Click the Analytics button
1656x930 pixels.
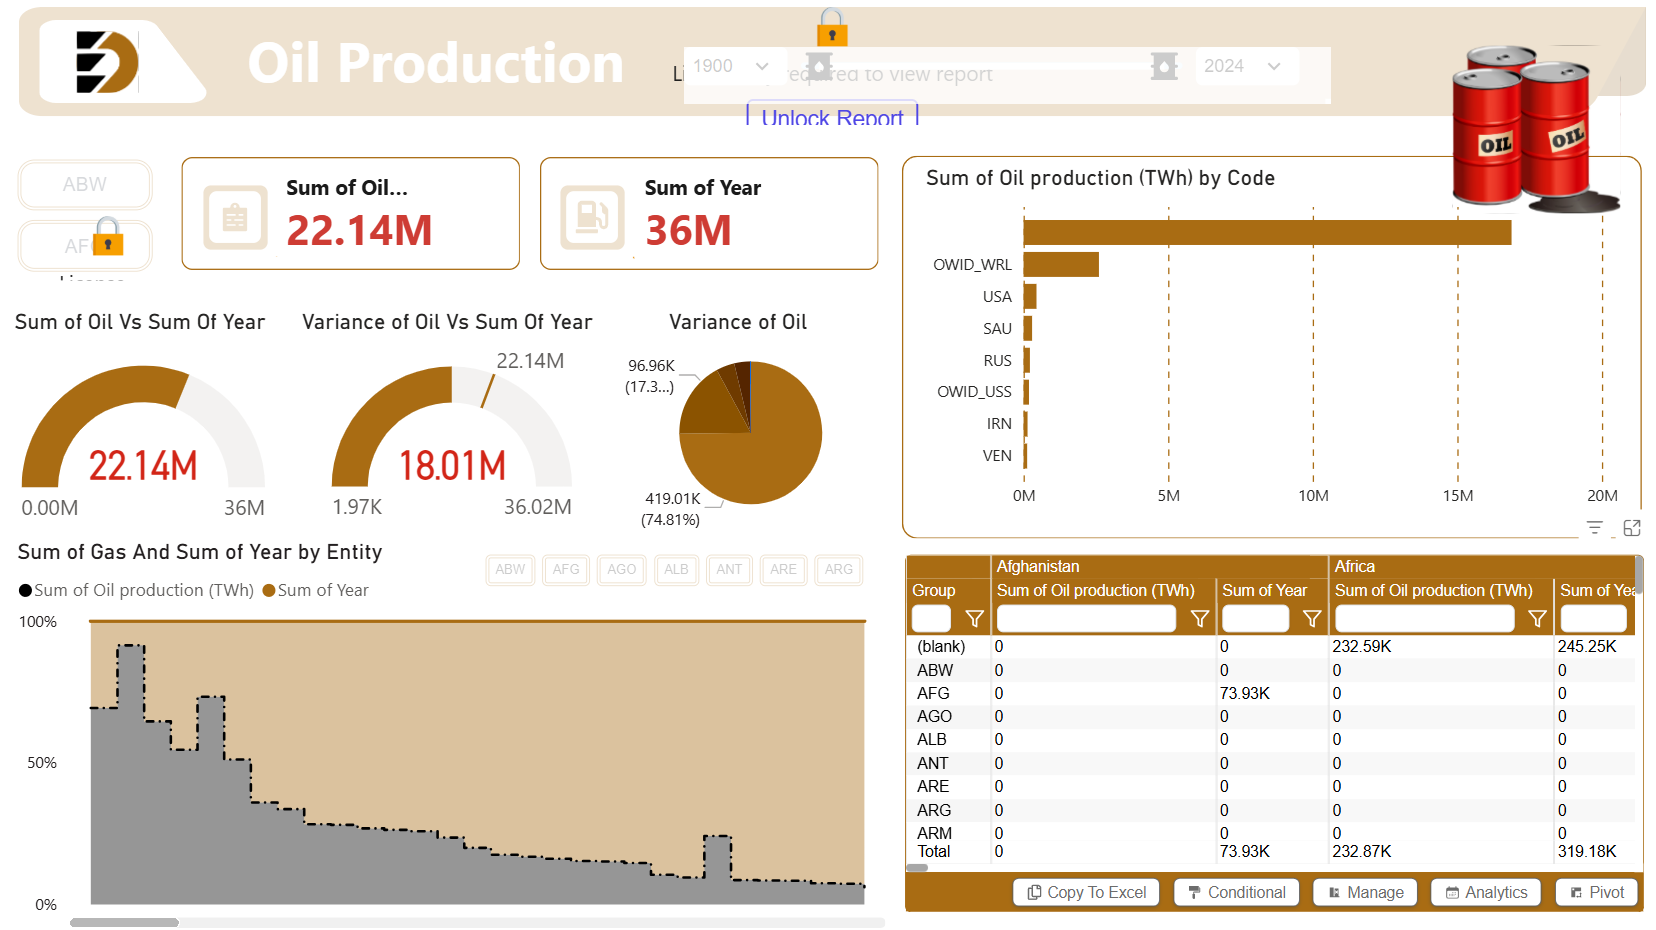pyautogui.click(x=1486, y=892)
